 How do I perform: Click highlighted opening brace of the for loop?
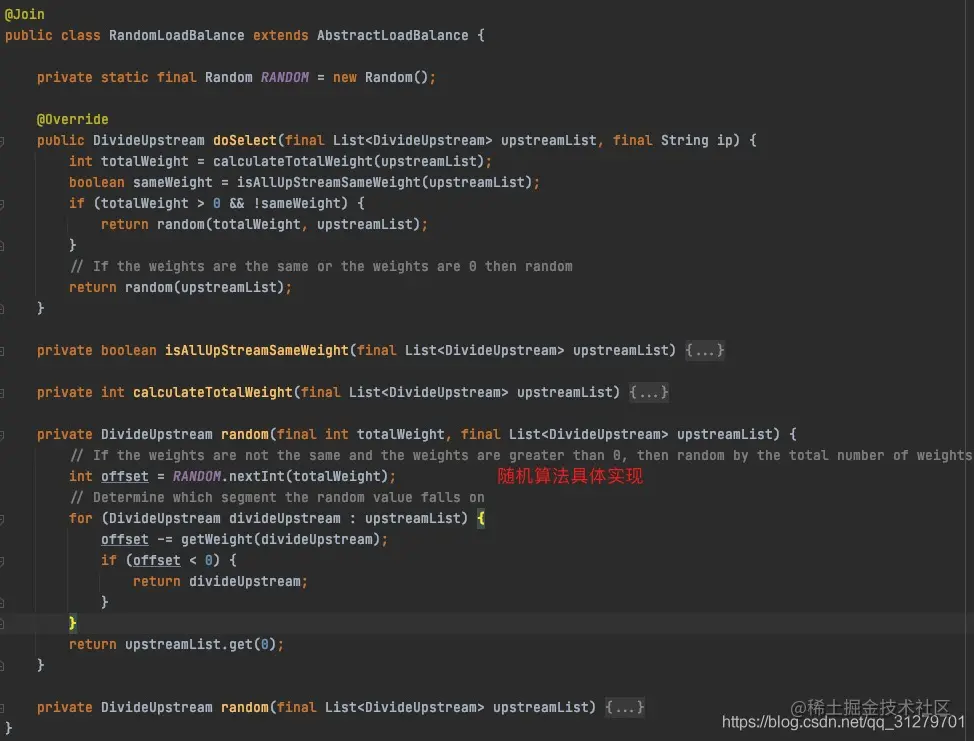tap(481, 519)
